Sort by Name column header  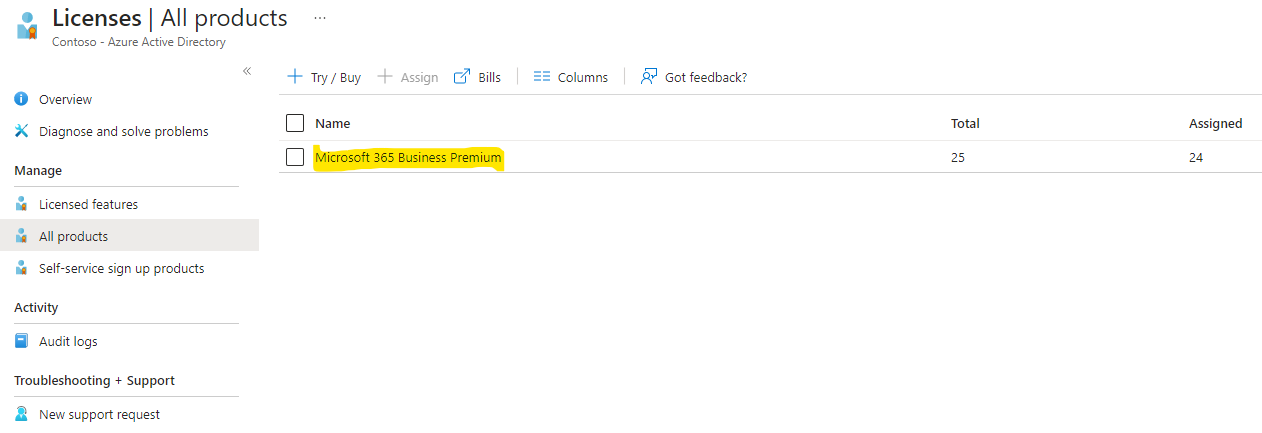click(333, 123)
